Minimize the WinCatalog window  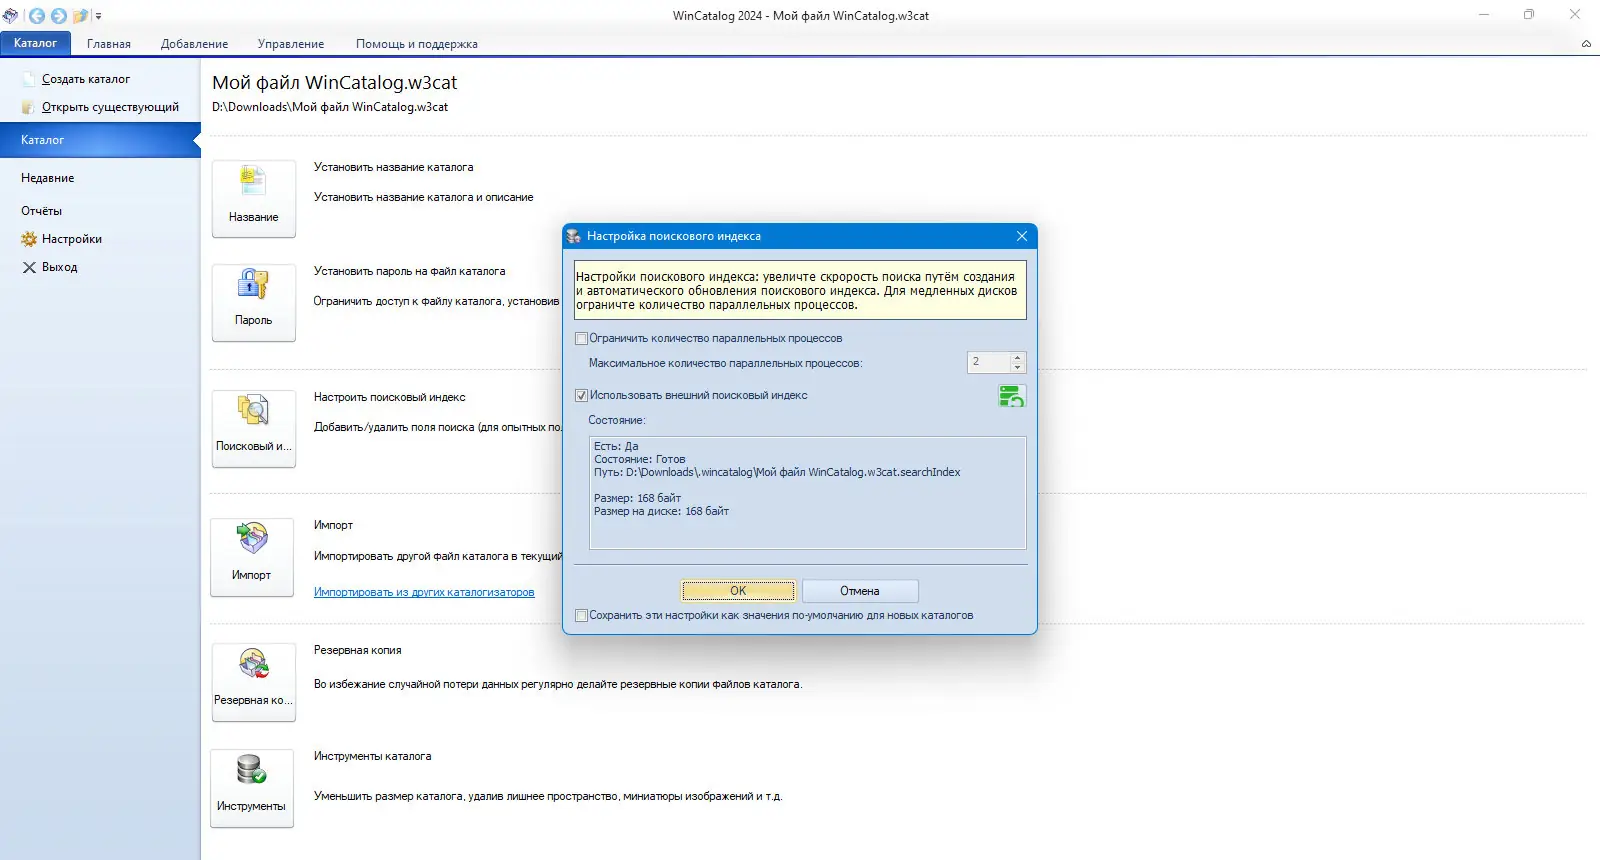1484,15
